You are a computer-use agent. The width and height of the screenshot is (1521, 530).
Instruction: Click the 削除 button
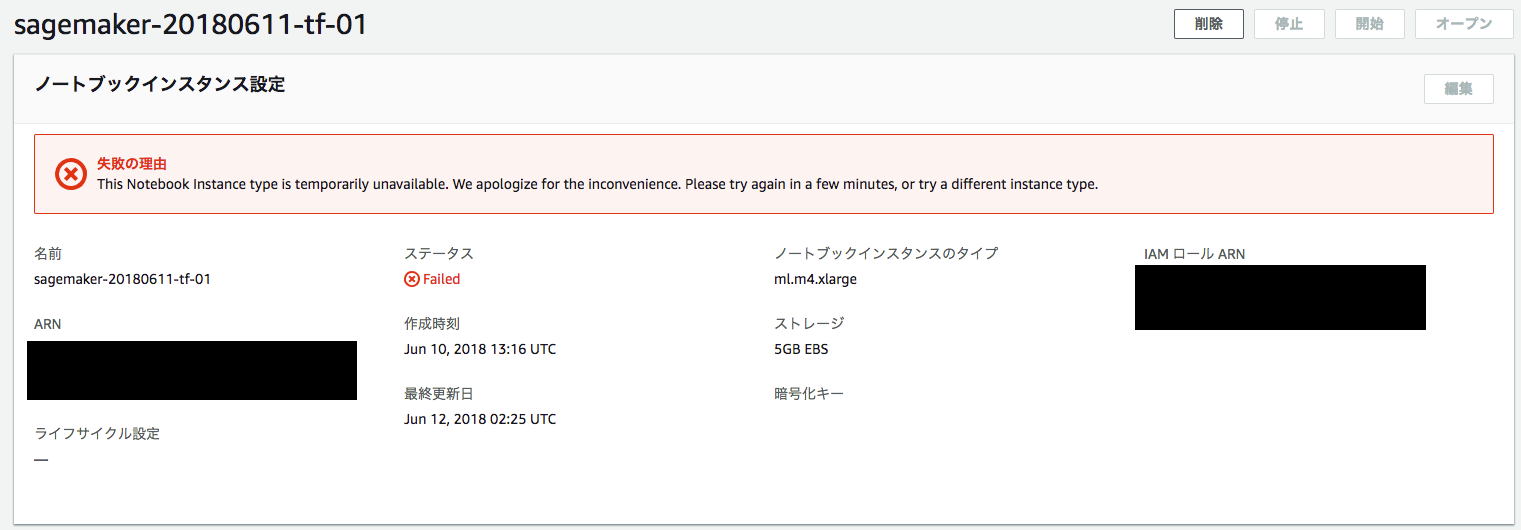point(1208,24)
